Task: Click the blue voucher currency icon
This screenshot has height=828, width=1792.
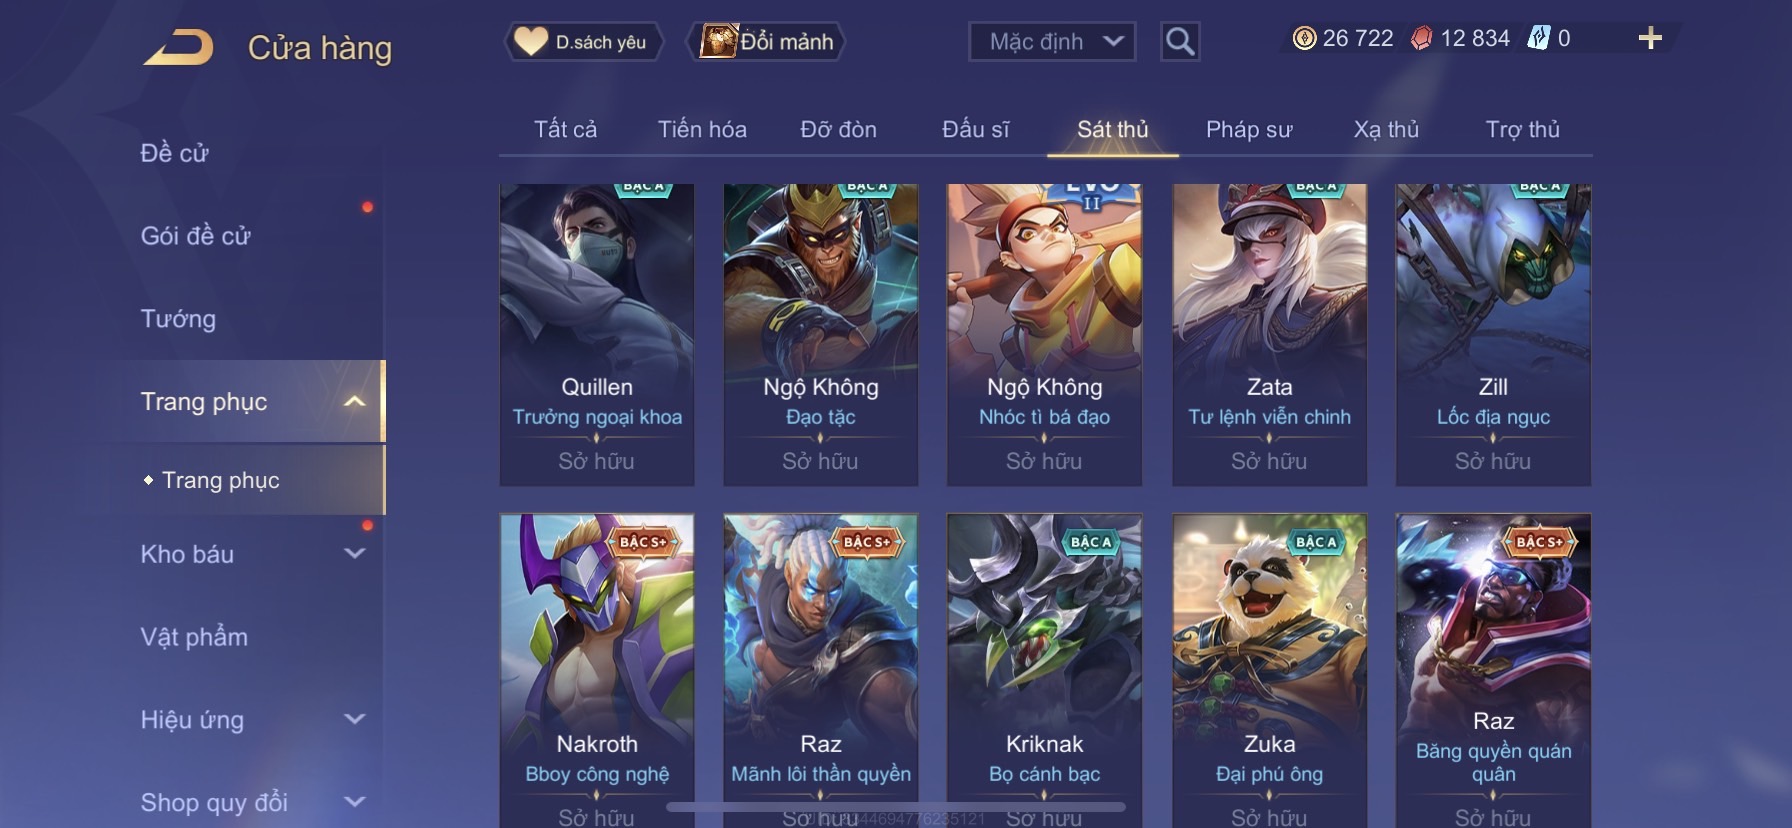Action: [x=1539, y=38]
